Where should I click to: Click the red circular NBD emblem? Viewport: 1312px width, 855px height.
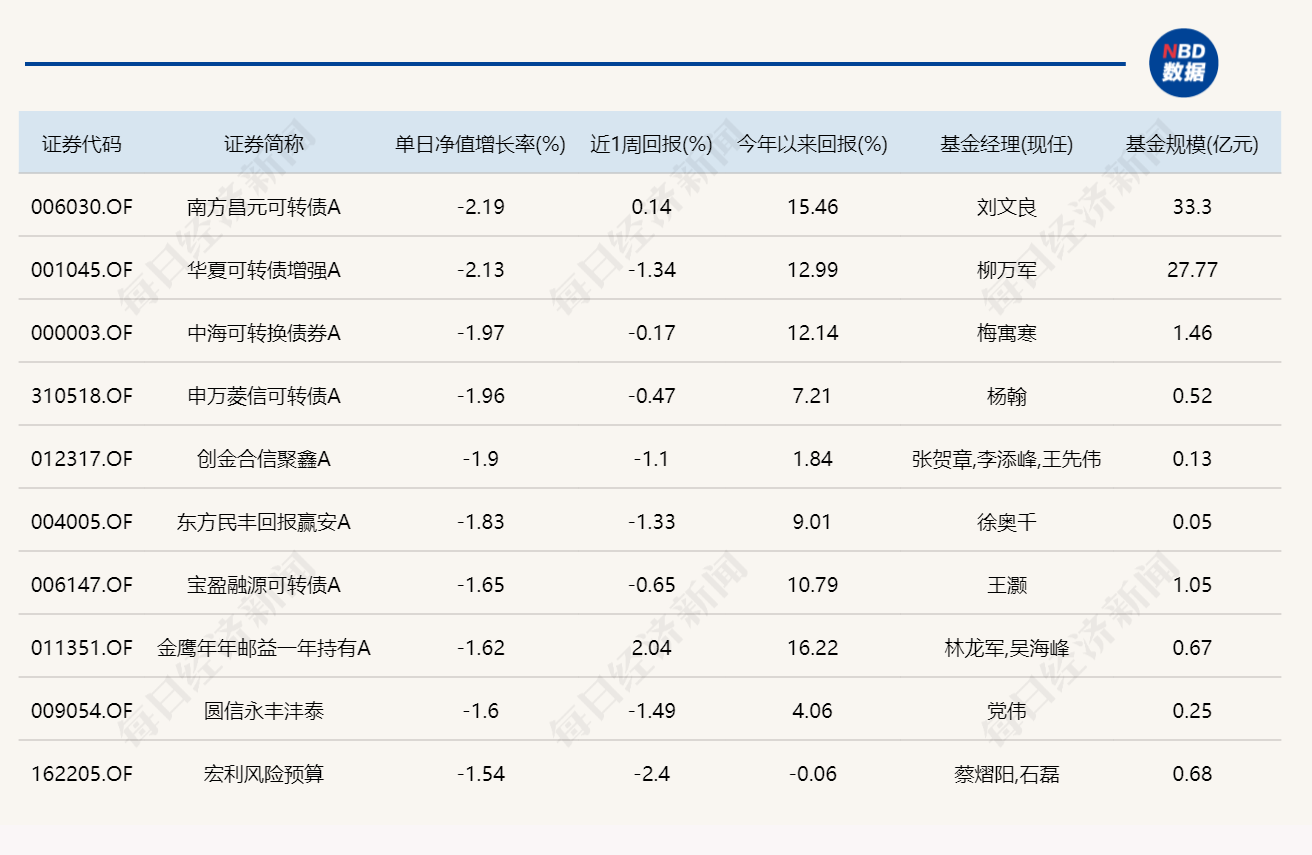tap(1184, 62)
